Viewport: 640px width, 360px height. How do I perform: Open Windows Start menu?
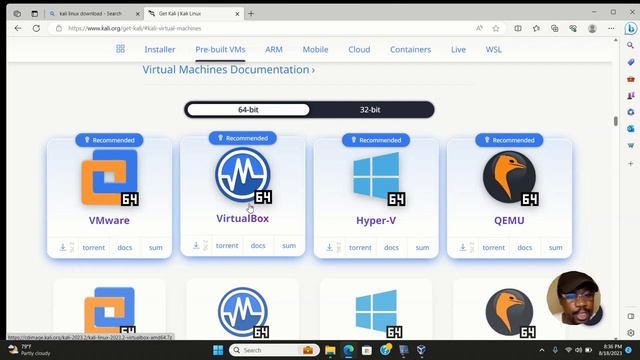218,350
